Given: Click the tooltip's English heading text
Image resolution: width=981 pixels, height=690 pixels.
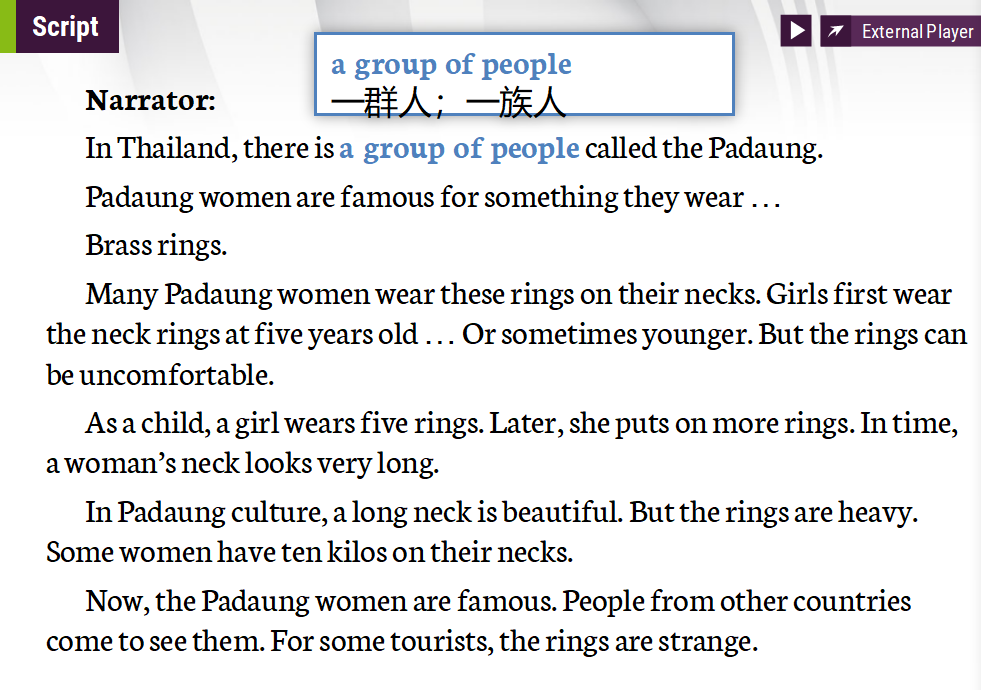Looking at the screenshot, I should [451, 65].
